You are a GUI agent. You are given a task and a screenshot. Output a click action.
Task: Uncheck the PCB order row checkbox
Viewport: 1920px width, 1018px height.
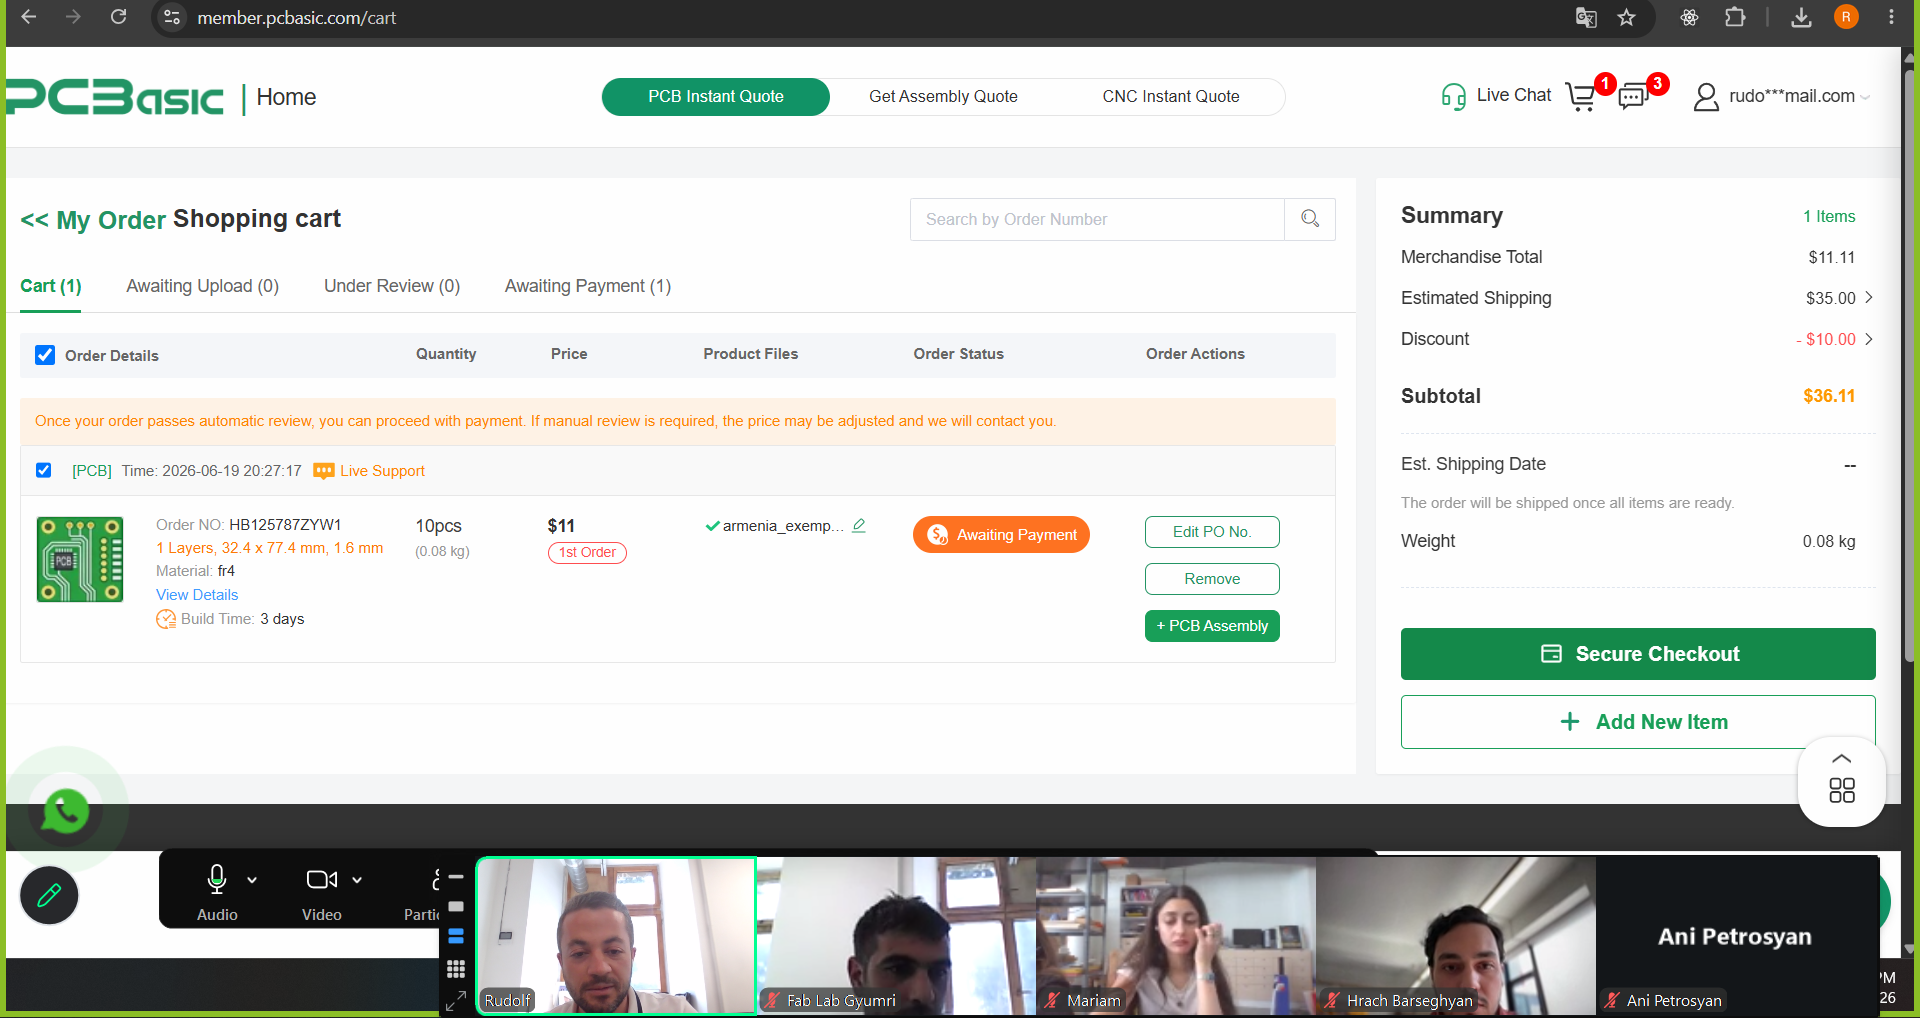point(44,470)
